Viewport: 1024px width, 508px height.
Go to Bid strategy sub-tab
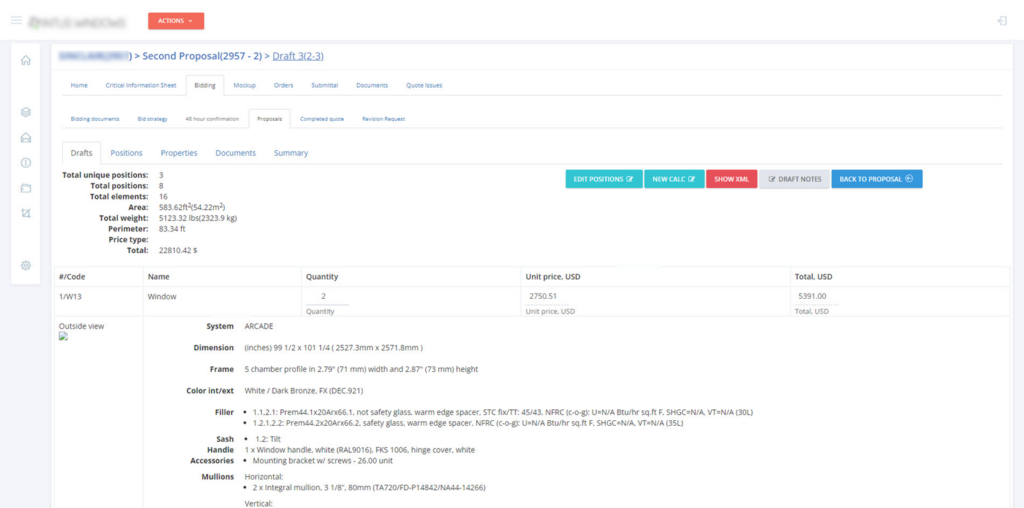(x=152, y=119)
